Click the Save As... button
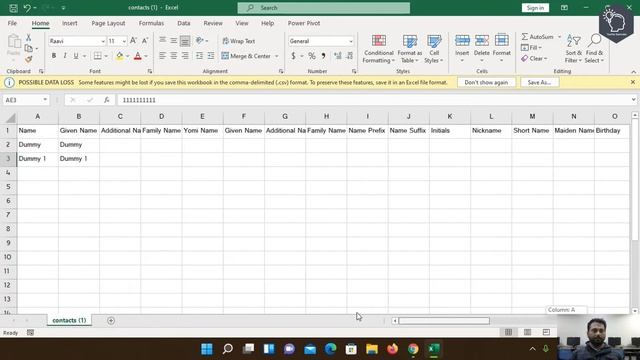The height and width of the screenshot is (360, 640). (539, 82)
